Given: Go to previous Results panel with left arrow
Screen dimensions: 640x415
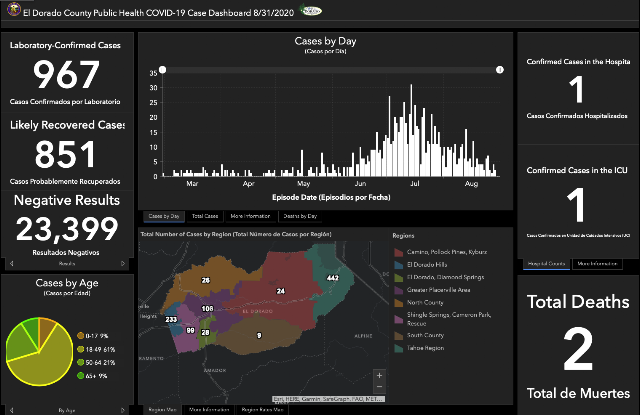Looking at the screenshot, I should point(11,264).
